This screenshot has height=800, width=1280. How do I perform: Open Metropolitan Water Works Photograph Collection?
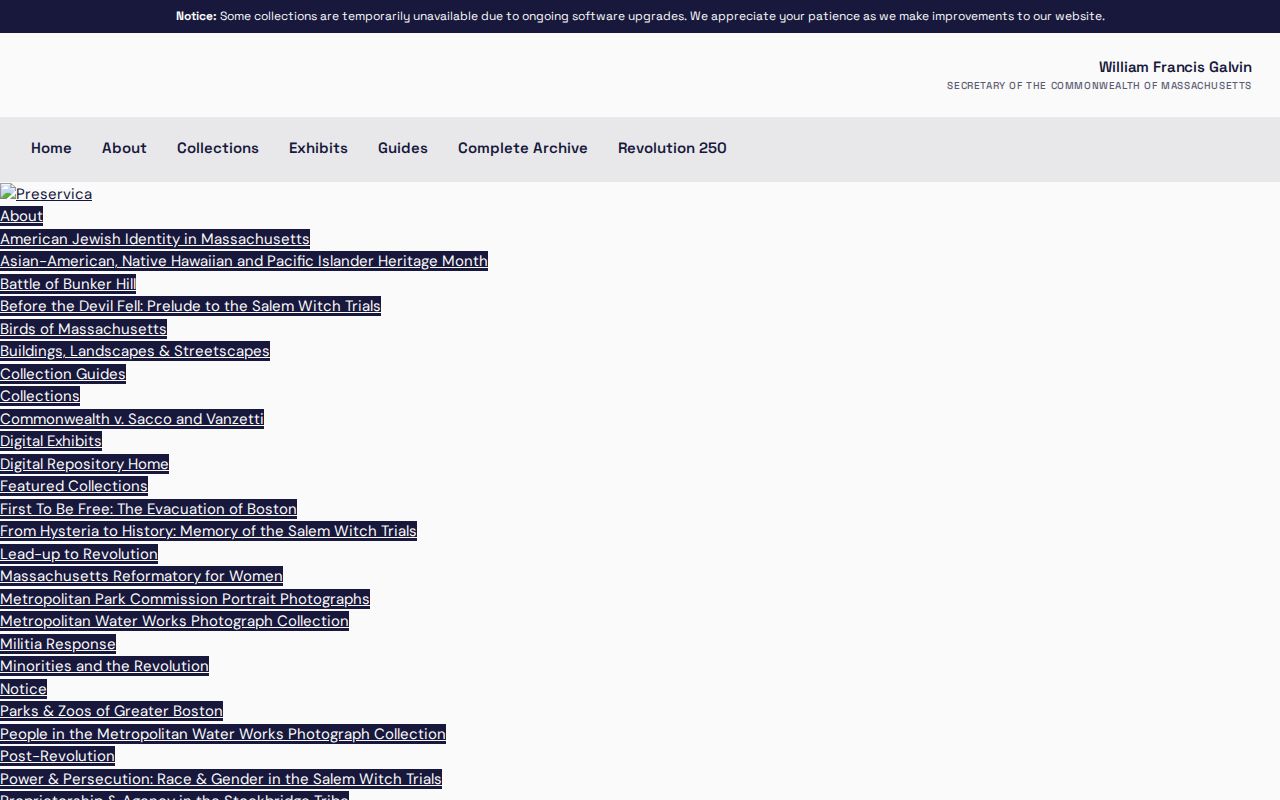tap(174, 621)
